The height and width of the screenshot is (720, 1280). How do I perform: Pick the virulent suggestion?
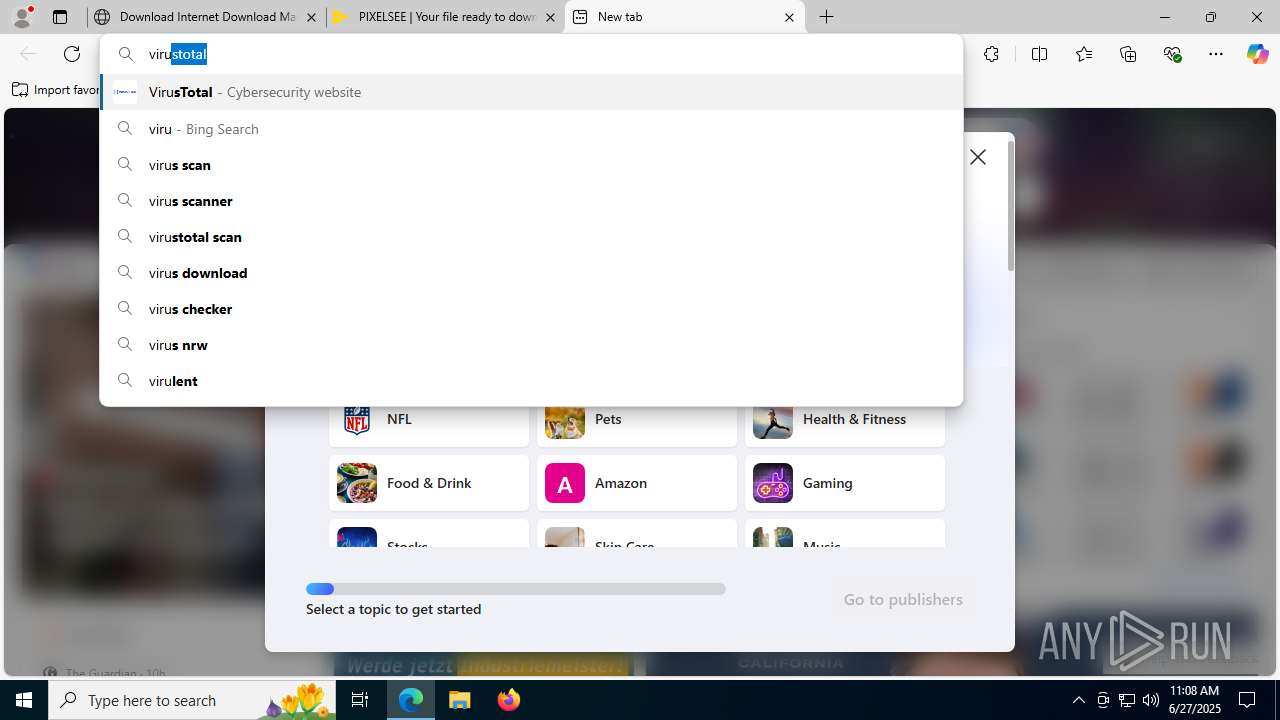pos(531,381)
